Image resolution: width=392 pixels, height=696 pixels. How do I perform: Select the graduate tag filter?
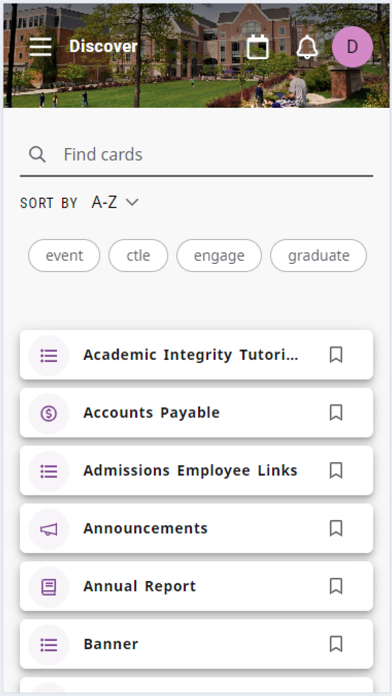coord(318,256)
